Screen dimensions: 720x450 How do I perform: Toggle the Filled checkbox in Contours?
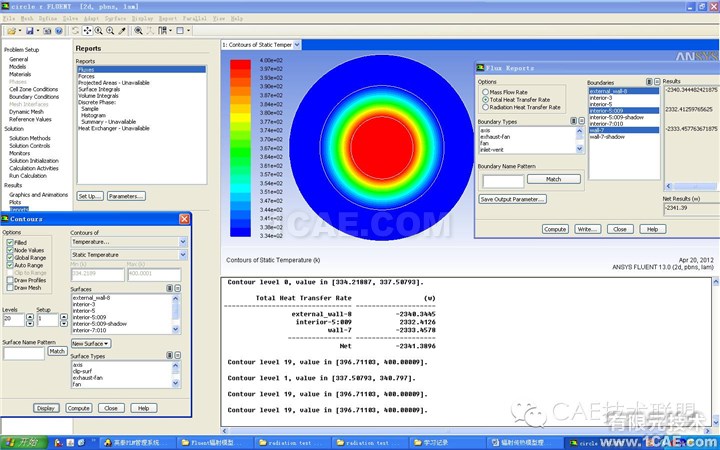point(9,242)
